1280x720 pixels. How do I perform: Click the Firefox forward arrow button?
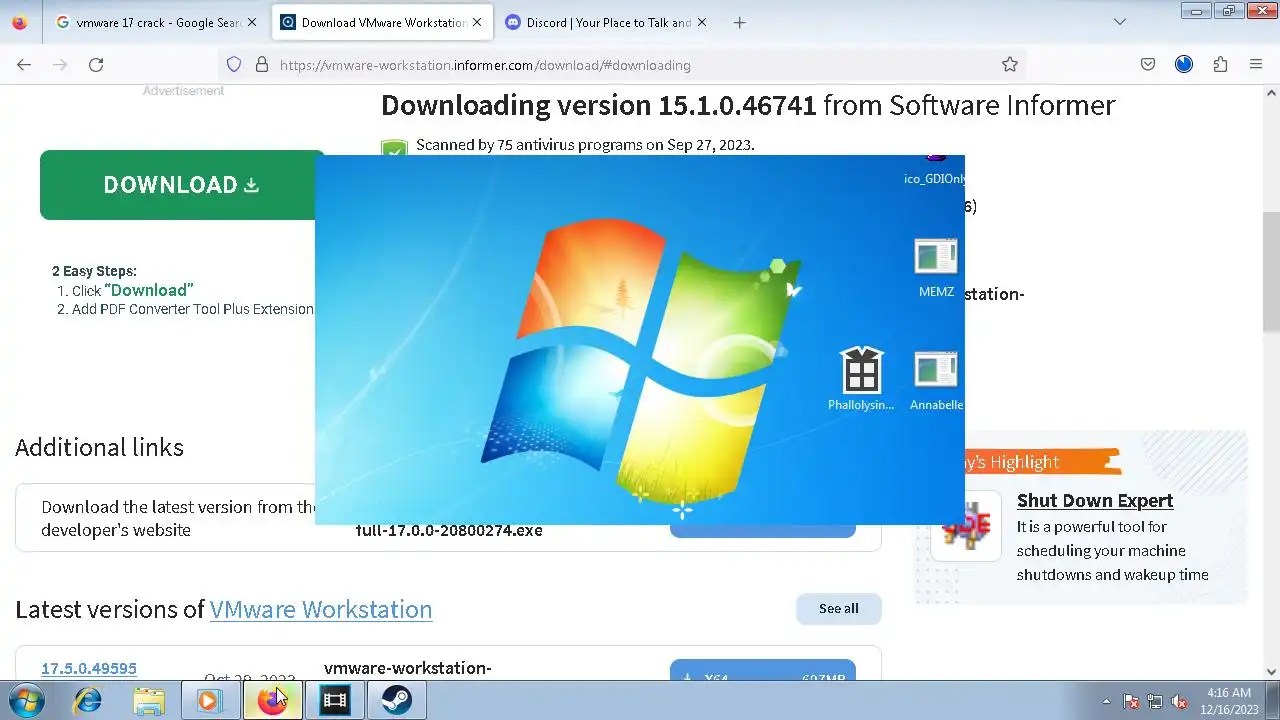(60, 64)
